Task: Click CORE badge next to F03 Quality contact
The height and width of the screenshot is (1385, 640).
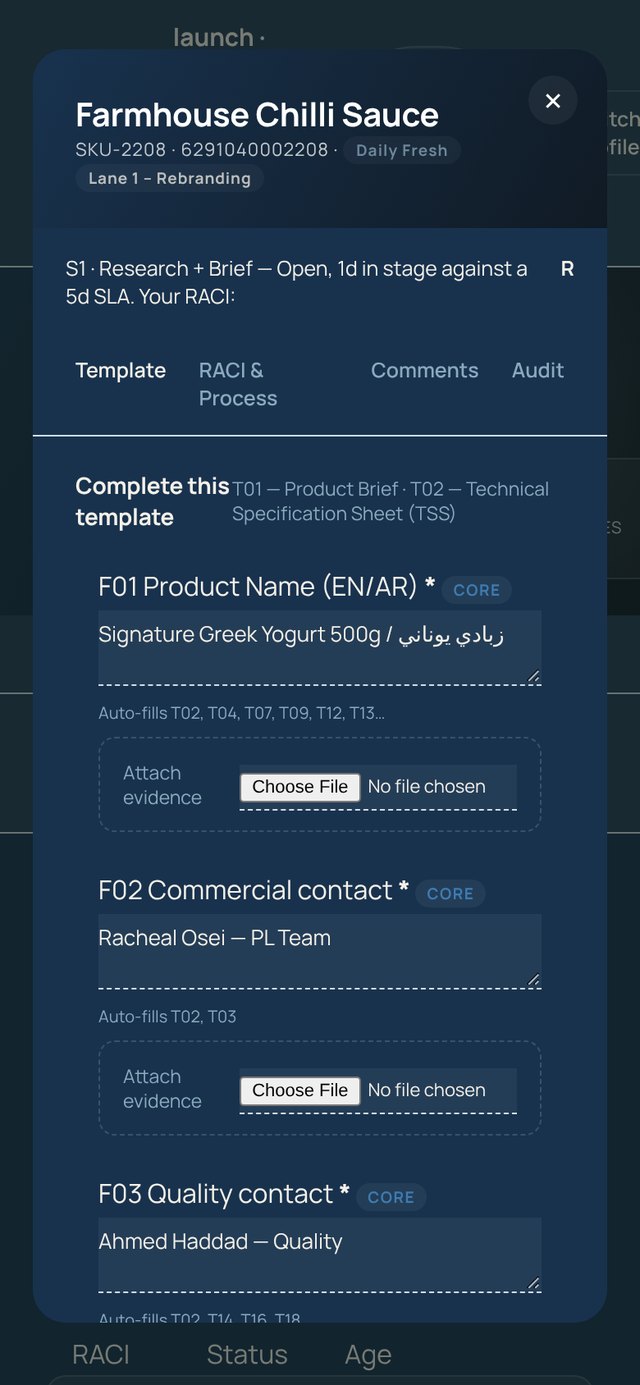Action: click(x=391, y=1197)
